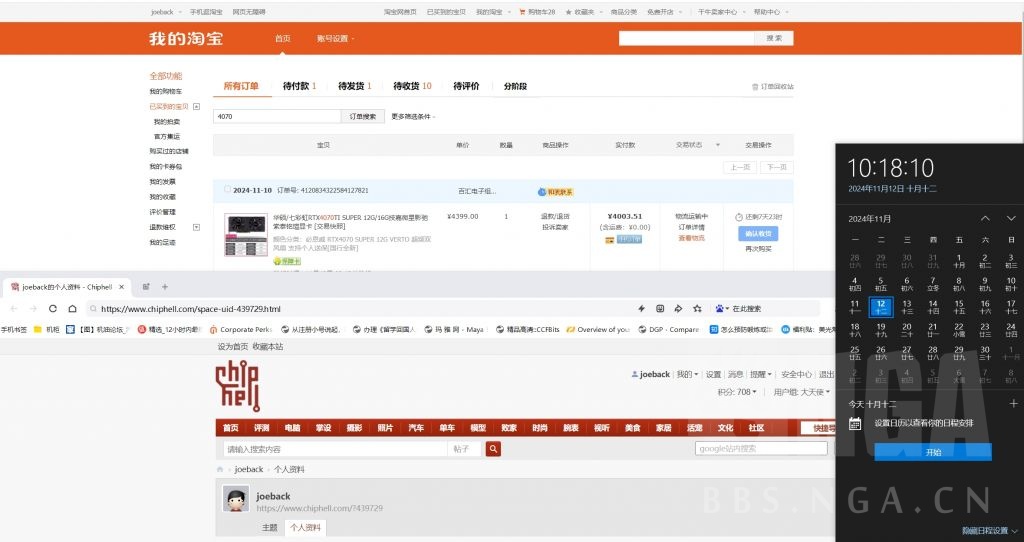Screen dimensions: 1024x542
Task: Click the calendar agenda icon
Action: [x=854, y=423]
